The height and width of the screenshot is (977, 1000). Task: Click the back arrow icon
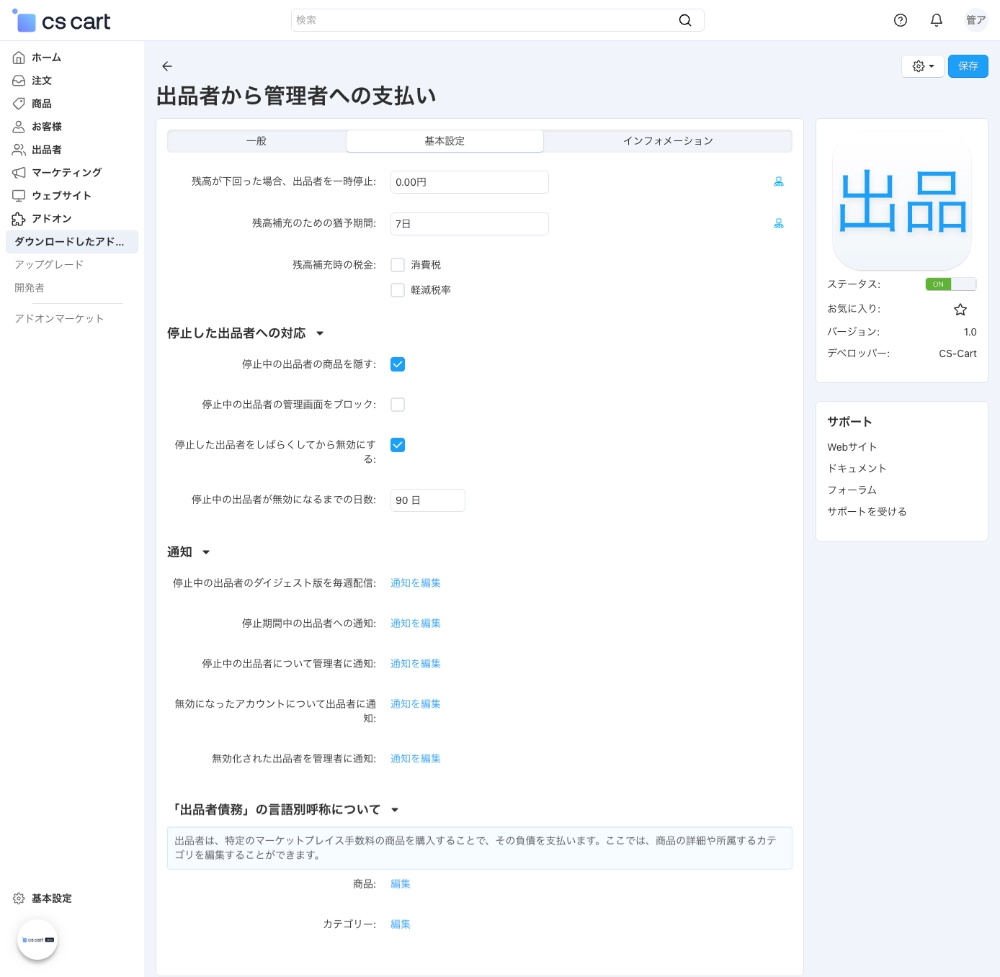coord(167,66)
